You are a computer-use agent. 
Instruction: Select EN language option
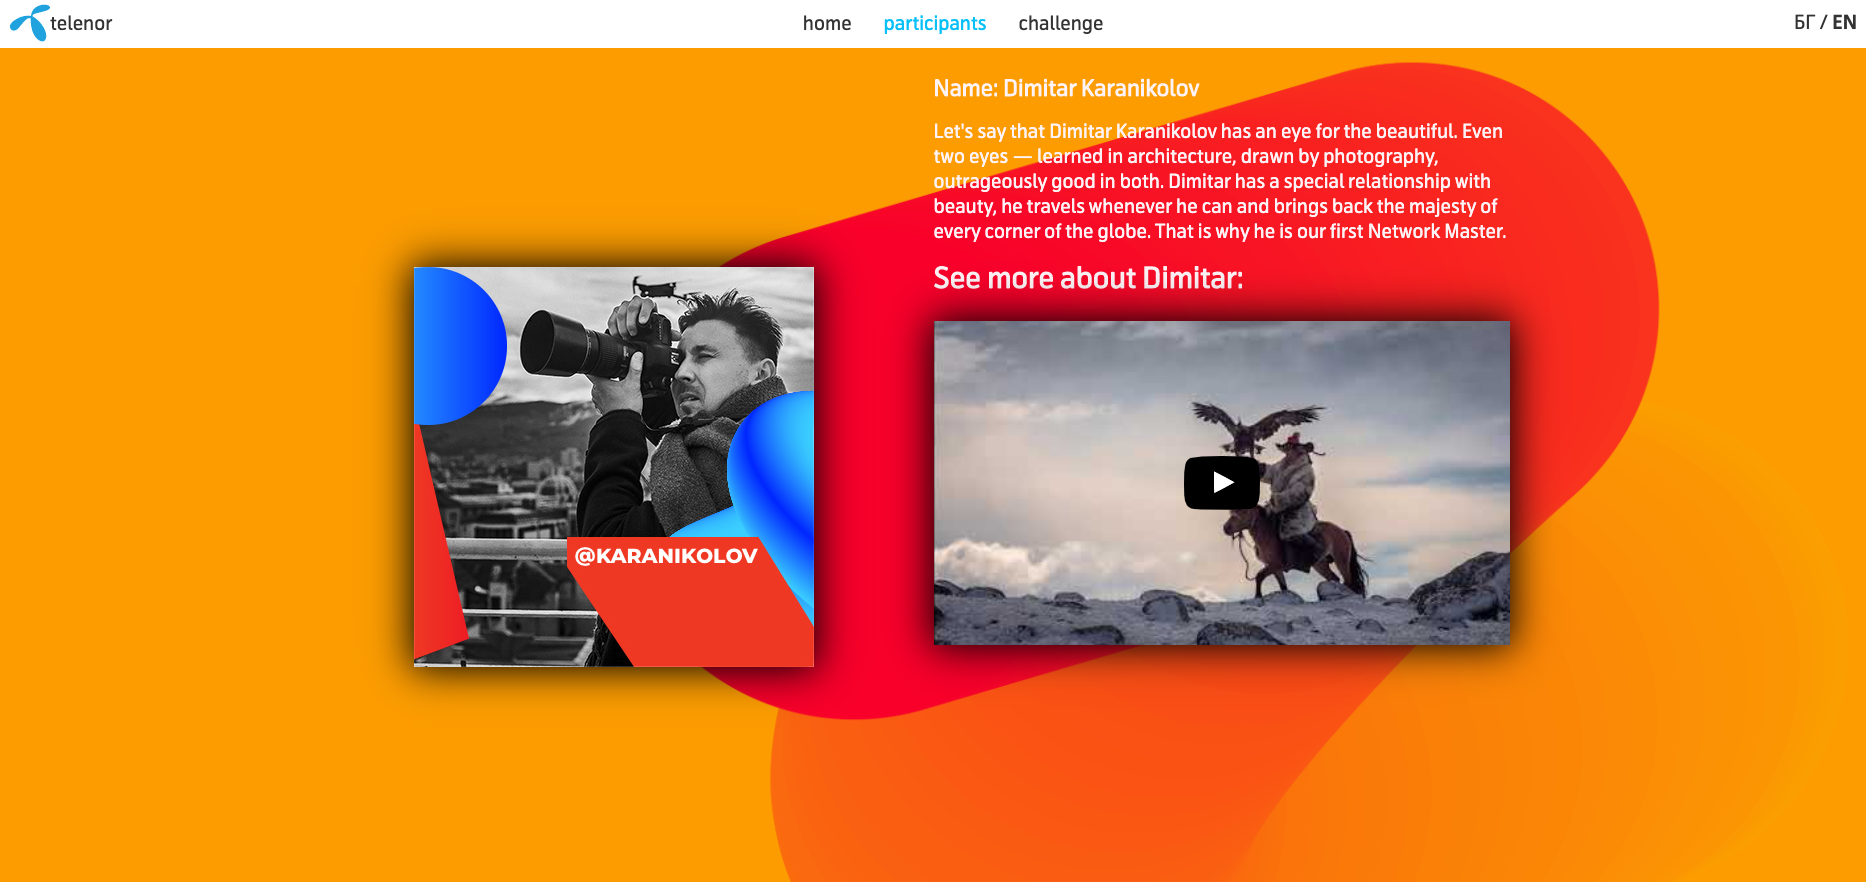pyautogui.click(x=1844, y=22)
